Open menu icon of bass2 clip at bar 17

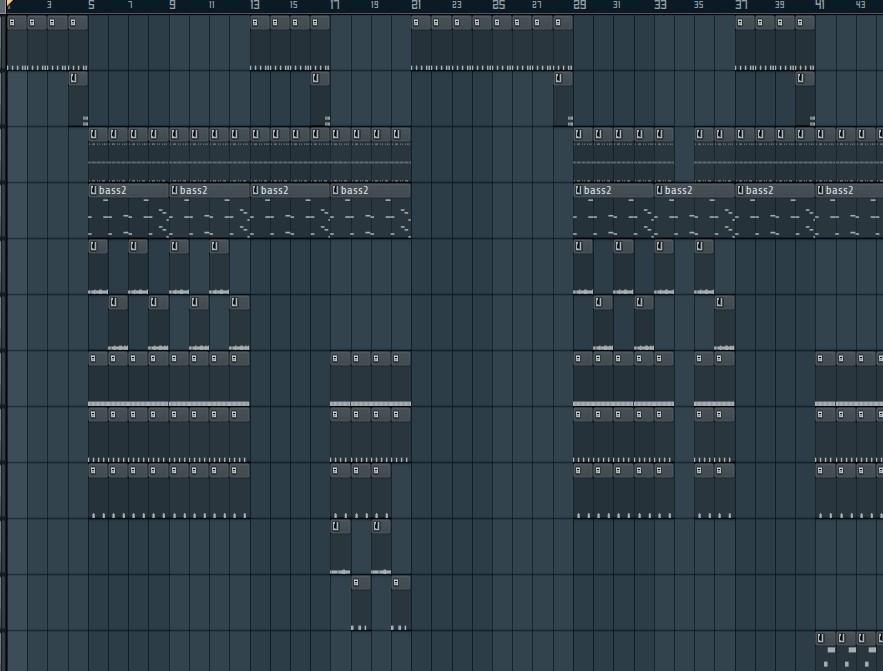point(337,190)
